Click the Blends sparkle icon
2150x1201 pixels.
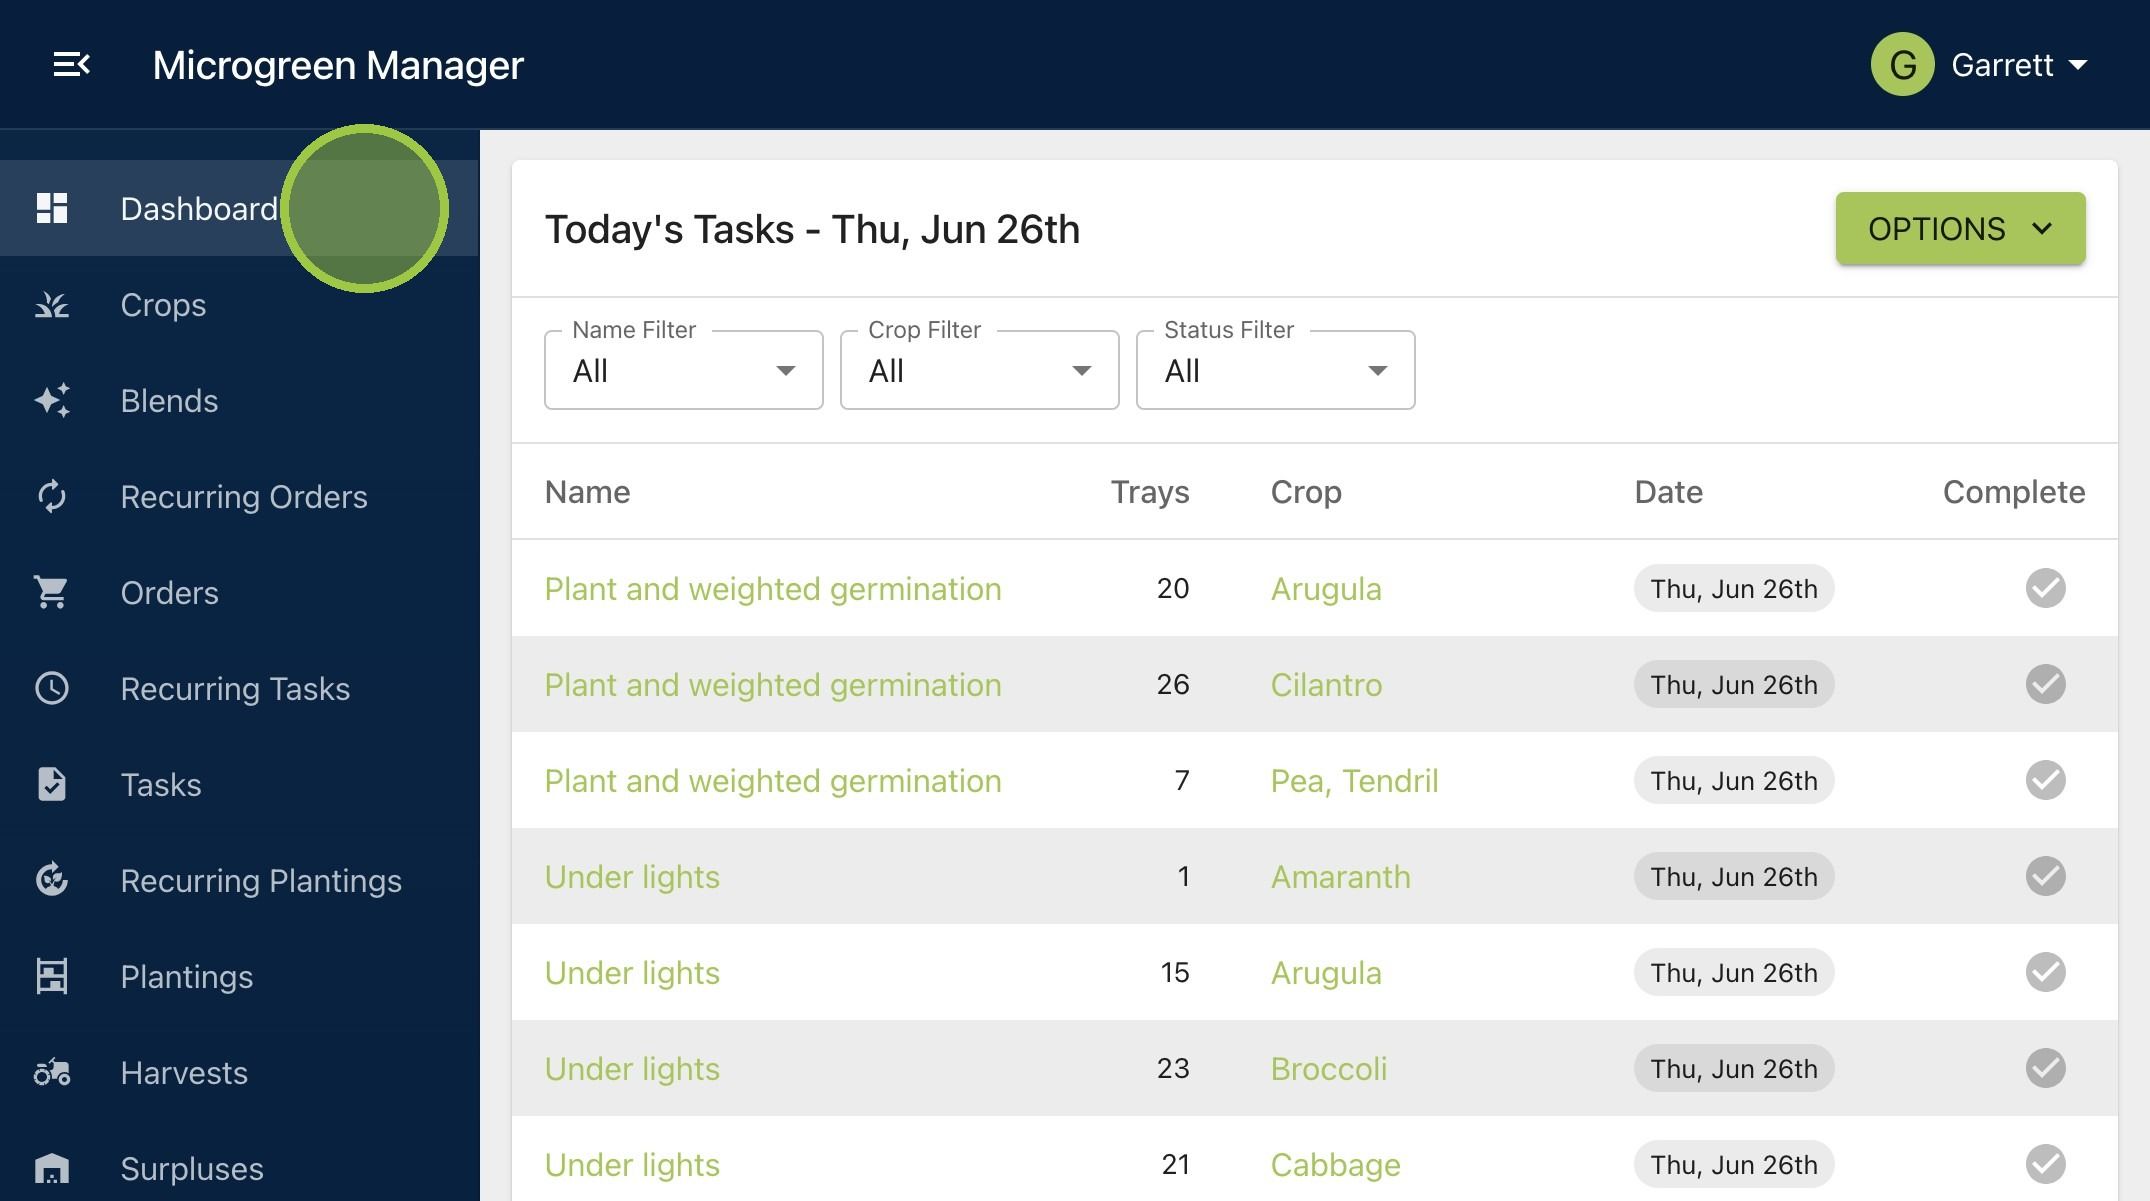tap(52, 400)
